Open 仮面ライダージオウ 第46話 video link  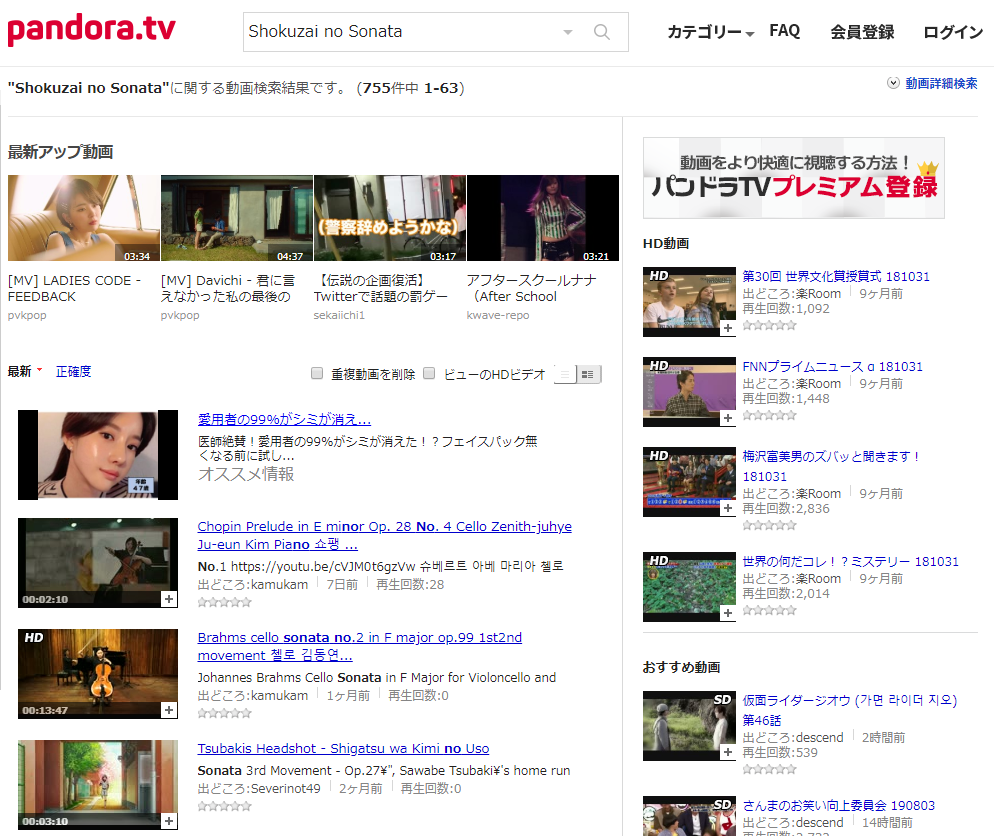(x=849, y=710)
